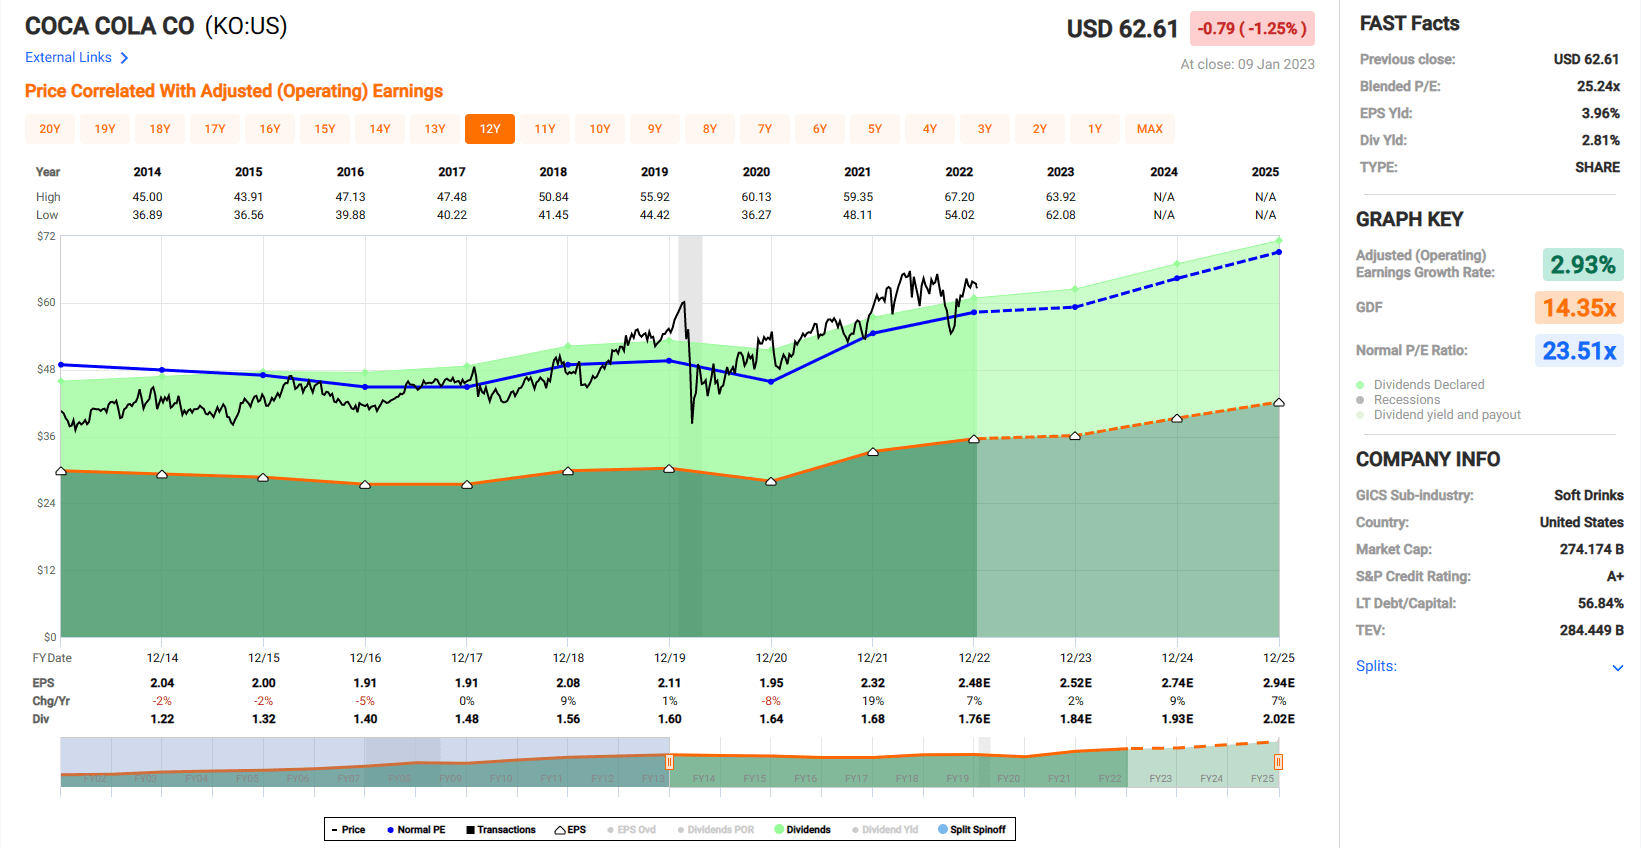Viewport: 1641px width, 848px height.
Task: Click the COCA COLA CO title
Action: (110, 26)
